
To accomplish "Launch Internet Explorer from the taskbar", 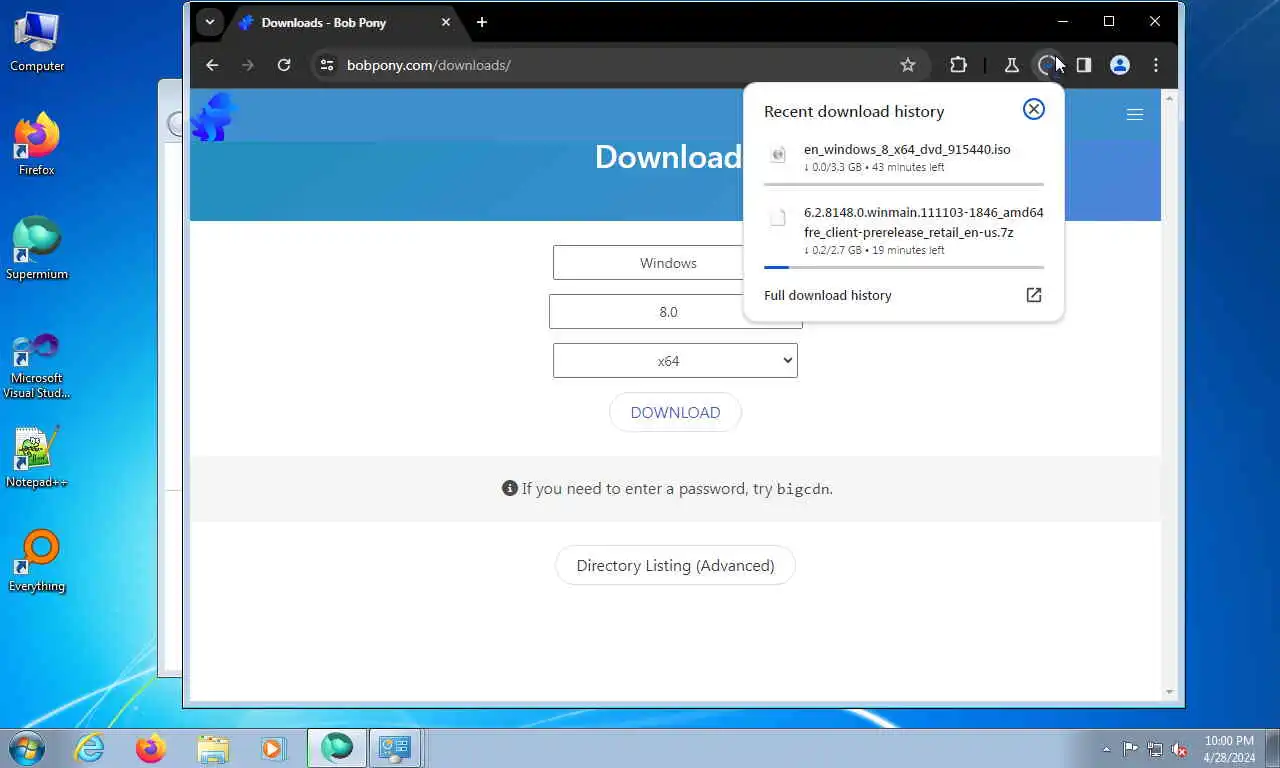I will coord(89,748).
